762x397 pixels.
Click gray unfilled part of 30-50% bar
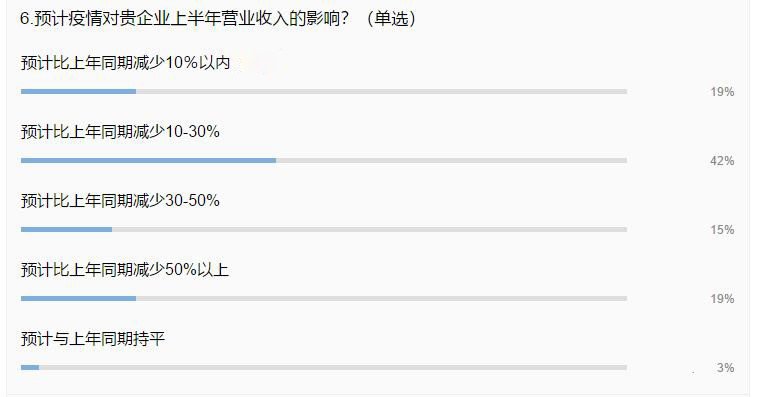click(370, 229)
